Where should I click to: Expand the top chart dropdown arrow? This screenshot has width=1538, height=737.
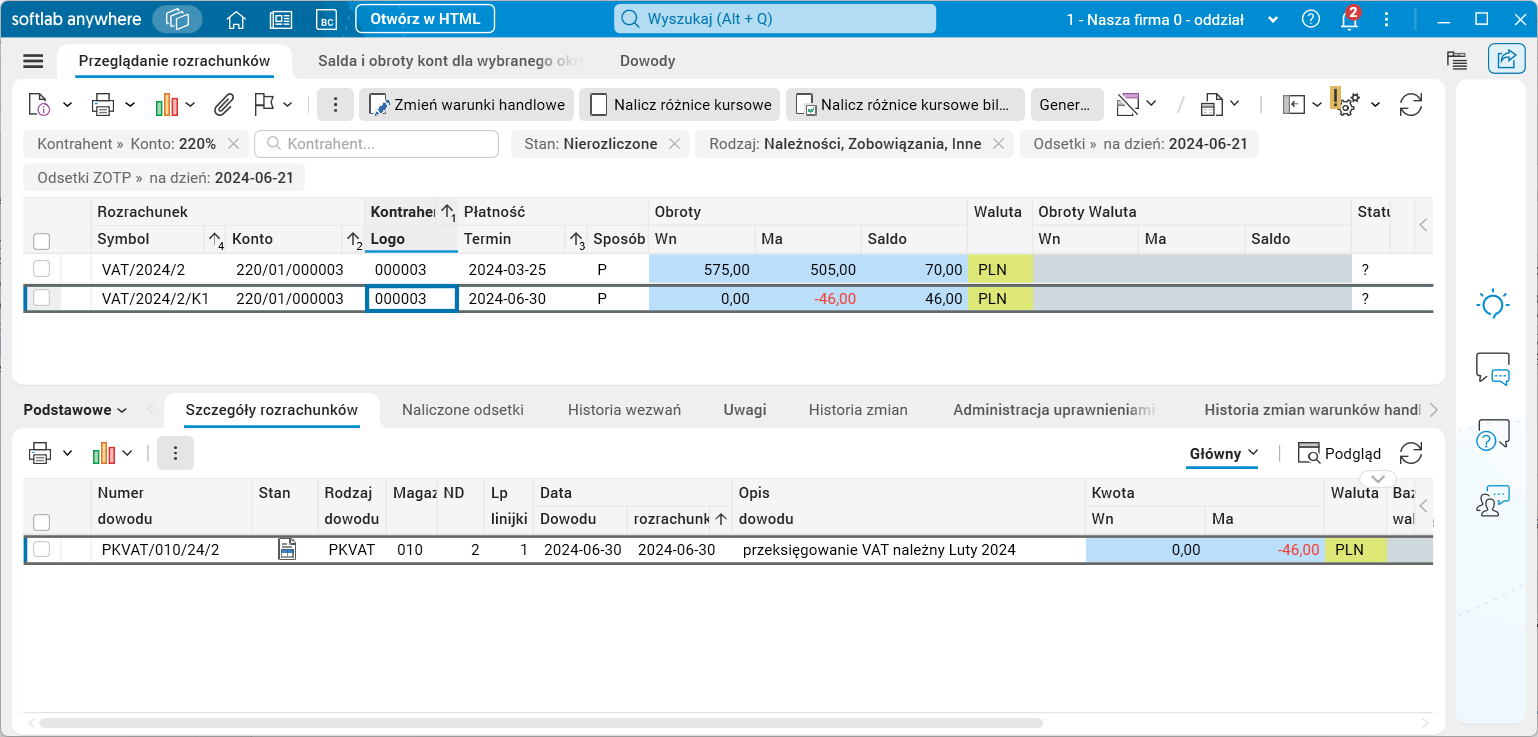[x=190, y=104]
